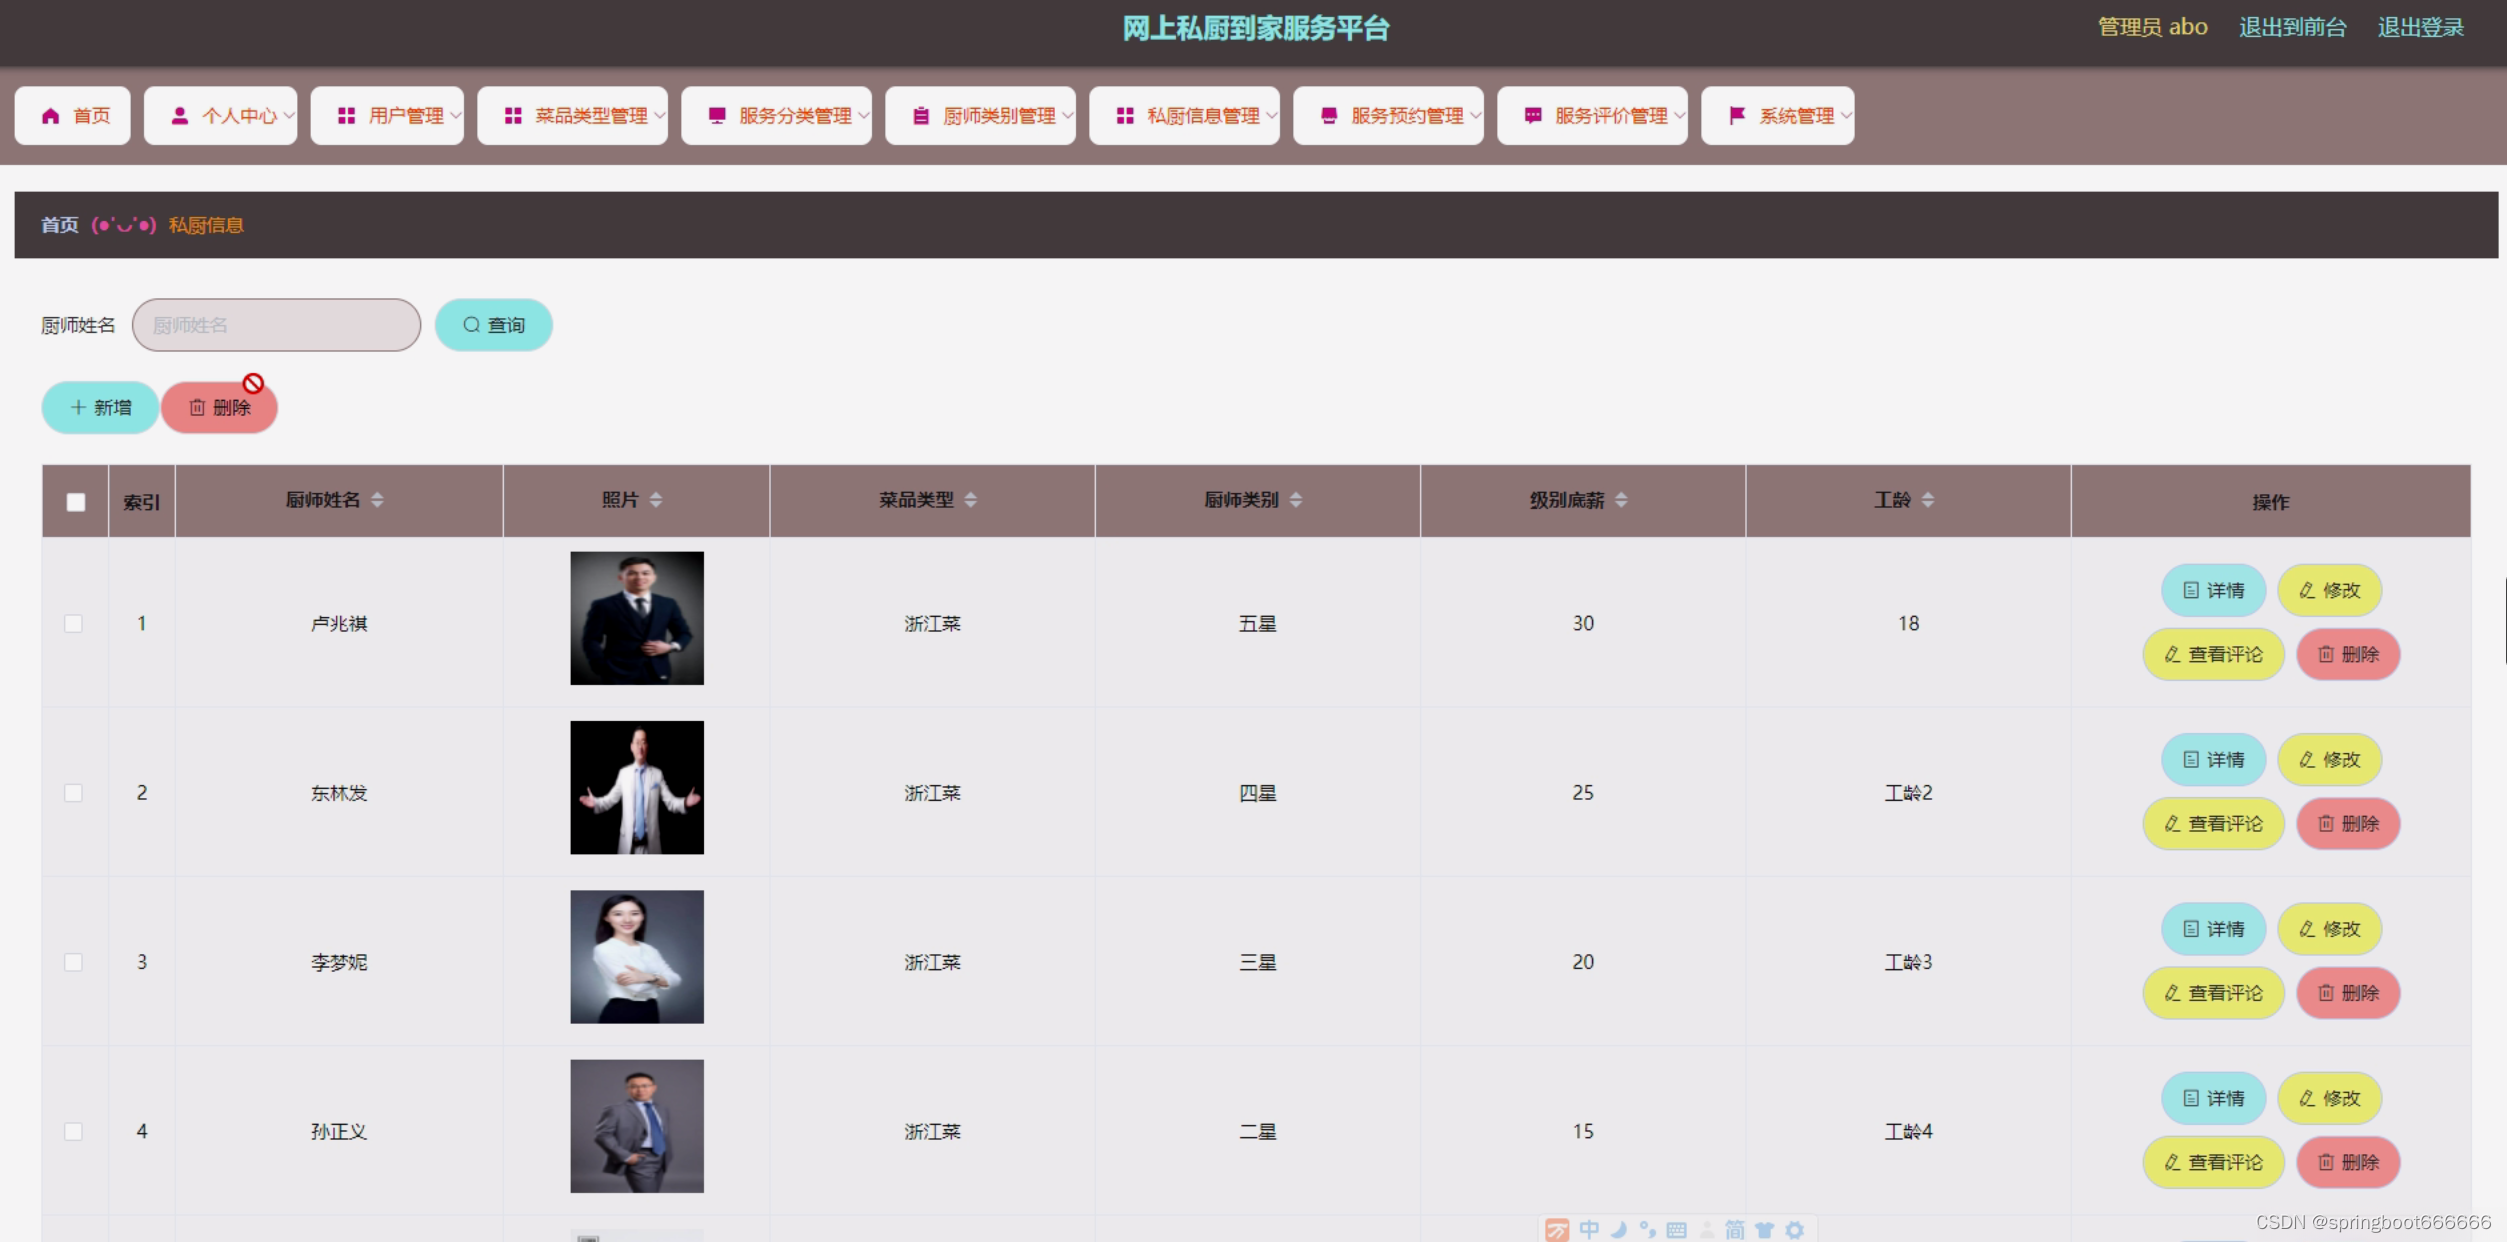
Task: Click 东林发's photo thumbnail
Action: [x=637, y=788]
